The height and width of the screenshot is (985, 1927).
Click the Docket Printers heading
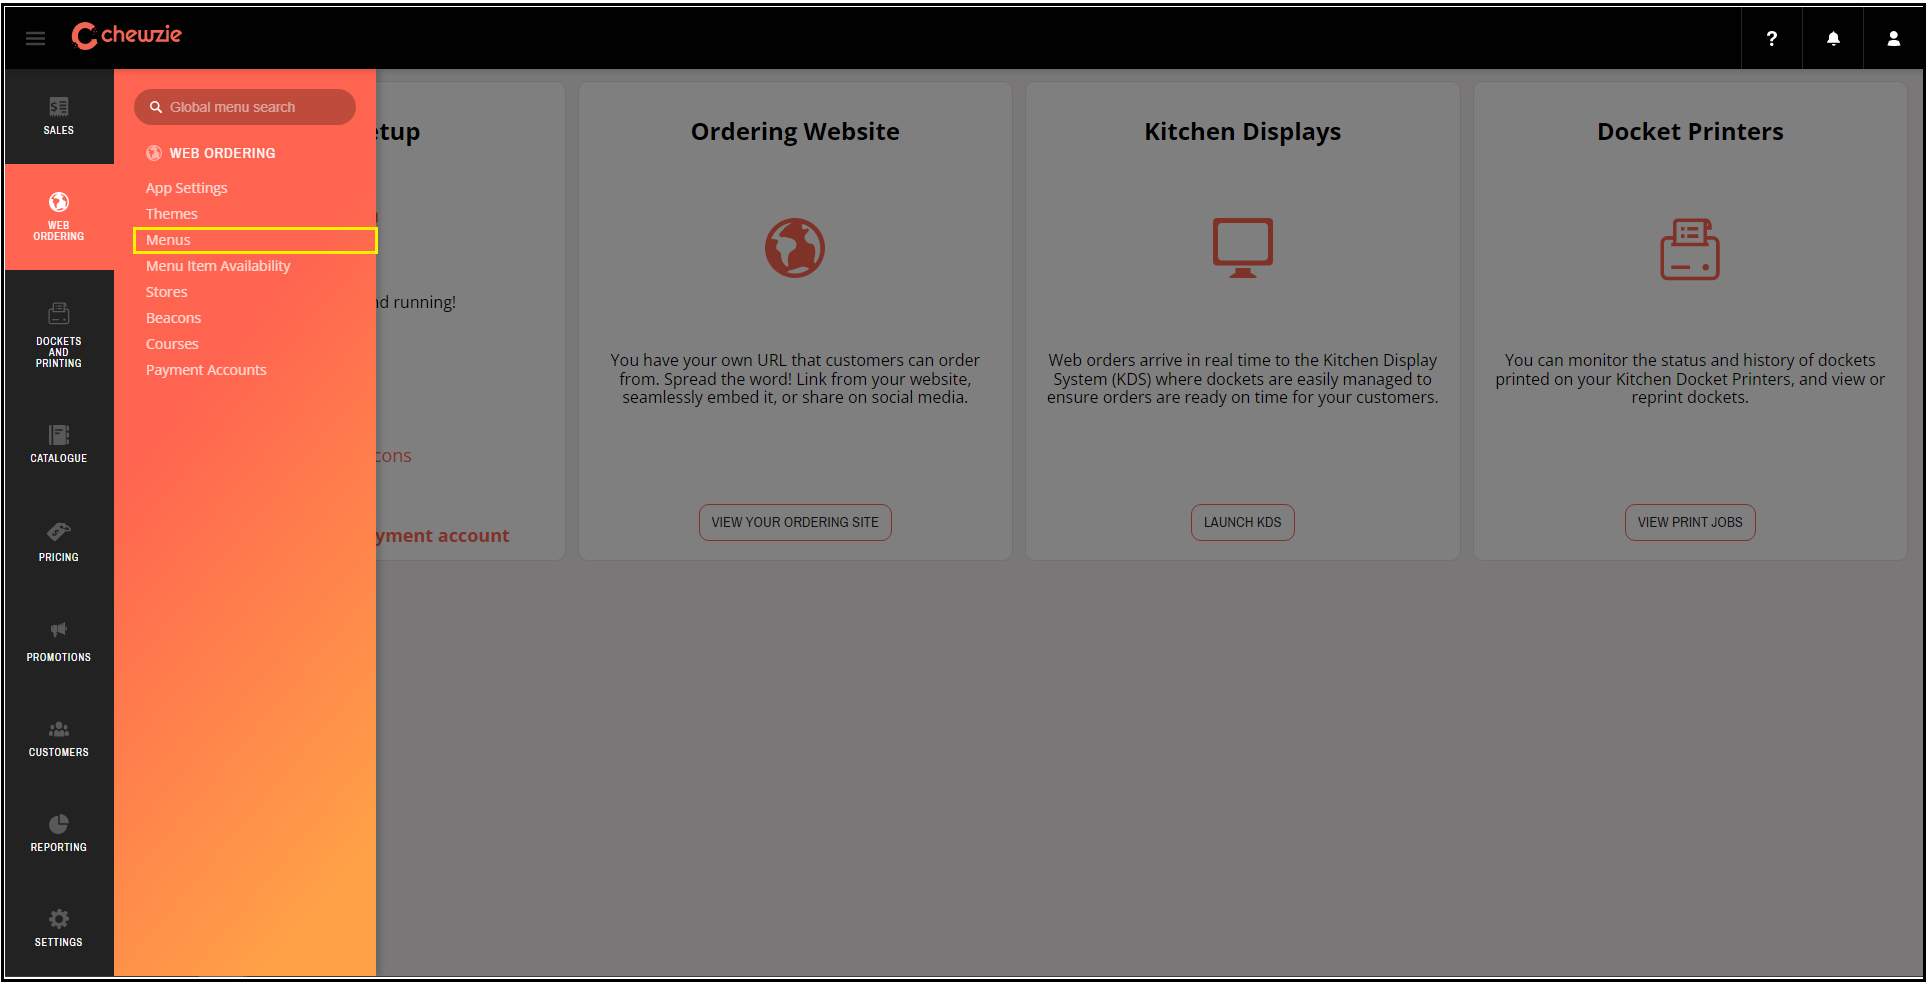1690,132
